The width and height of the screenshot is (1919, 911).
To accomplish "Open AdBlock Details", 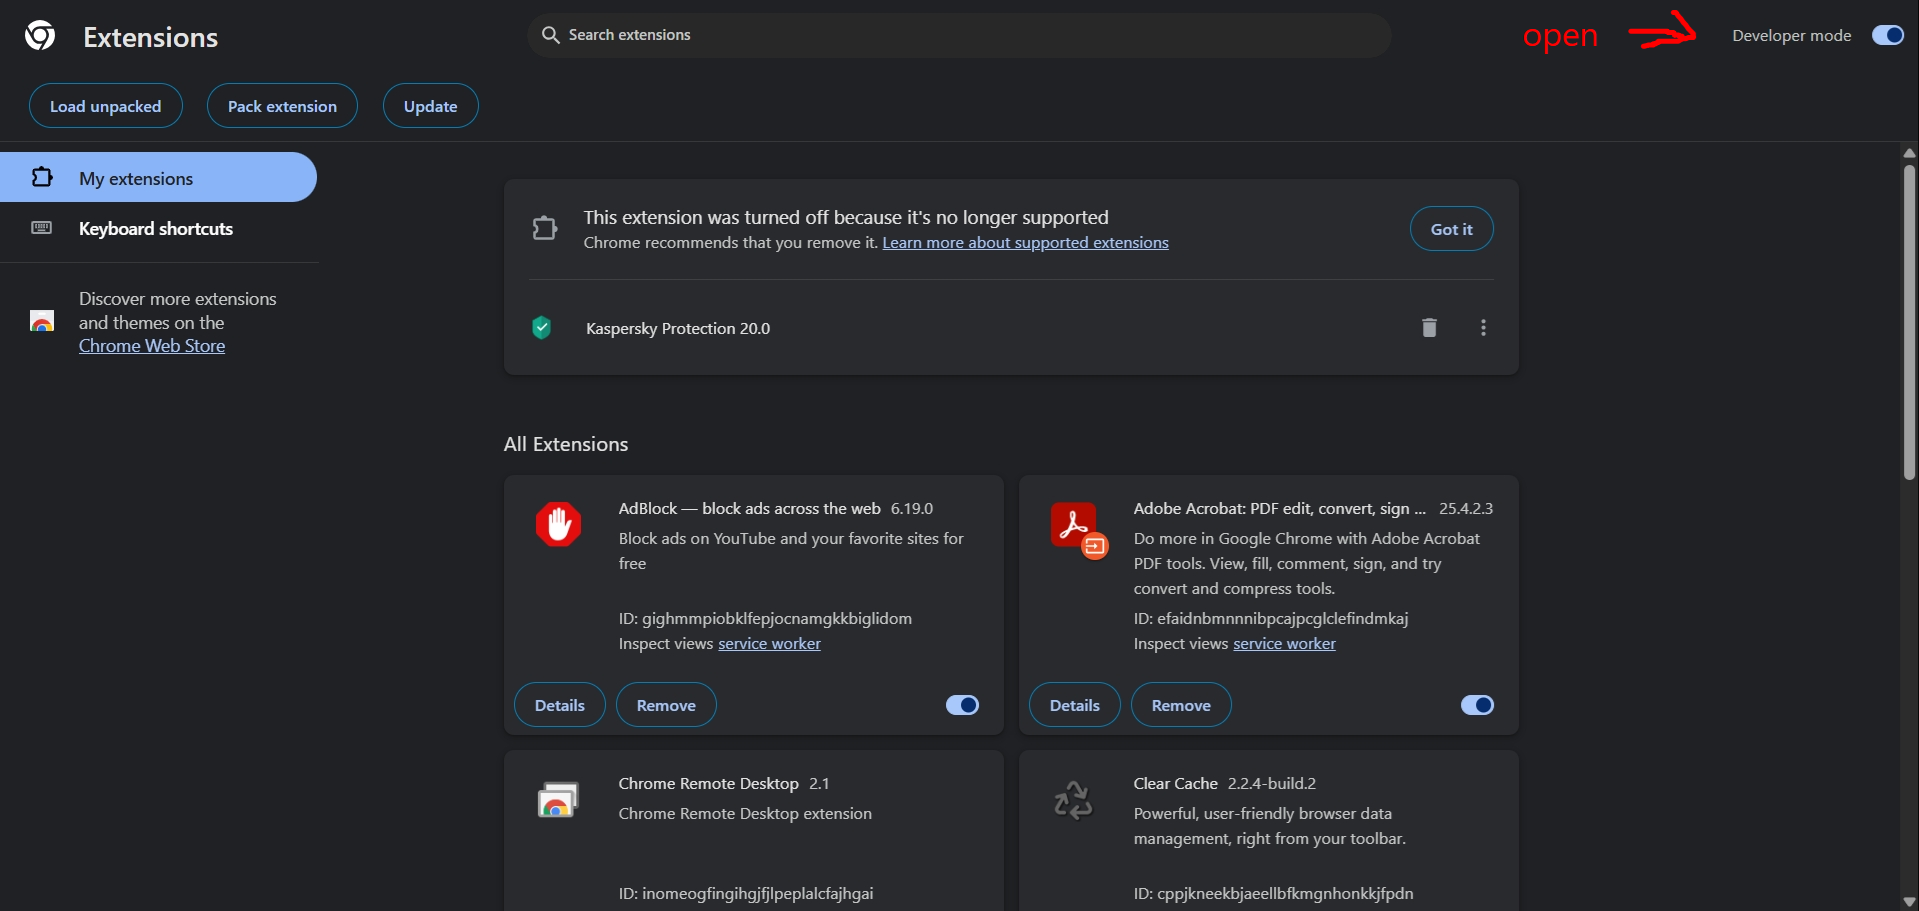I will (560, 705).
